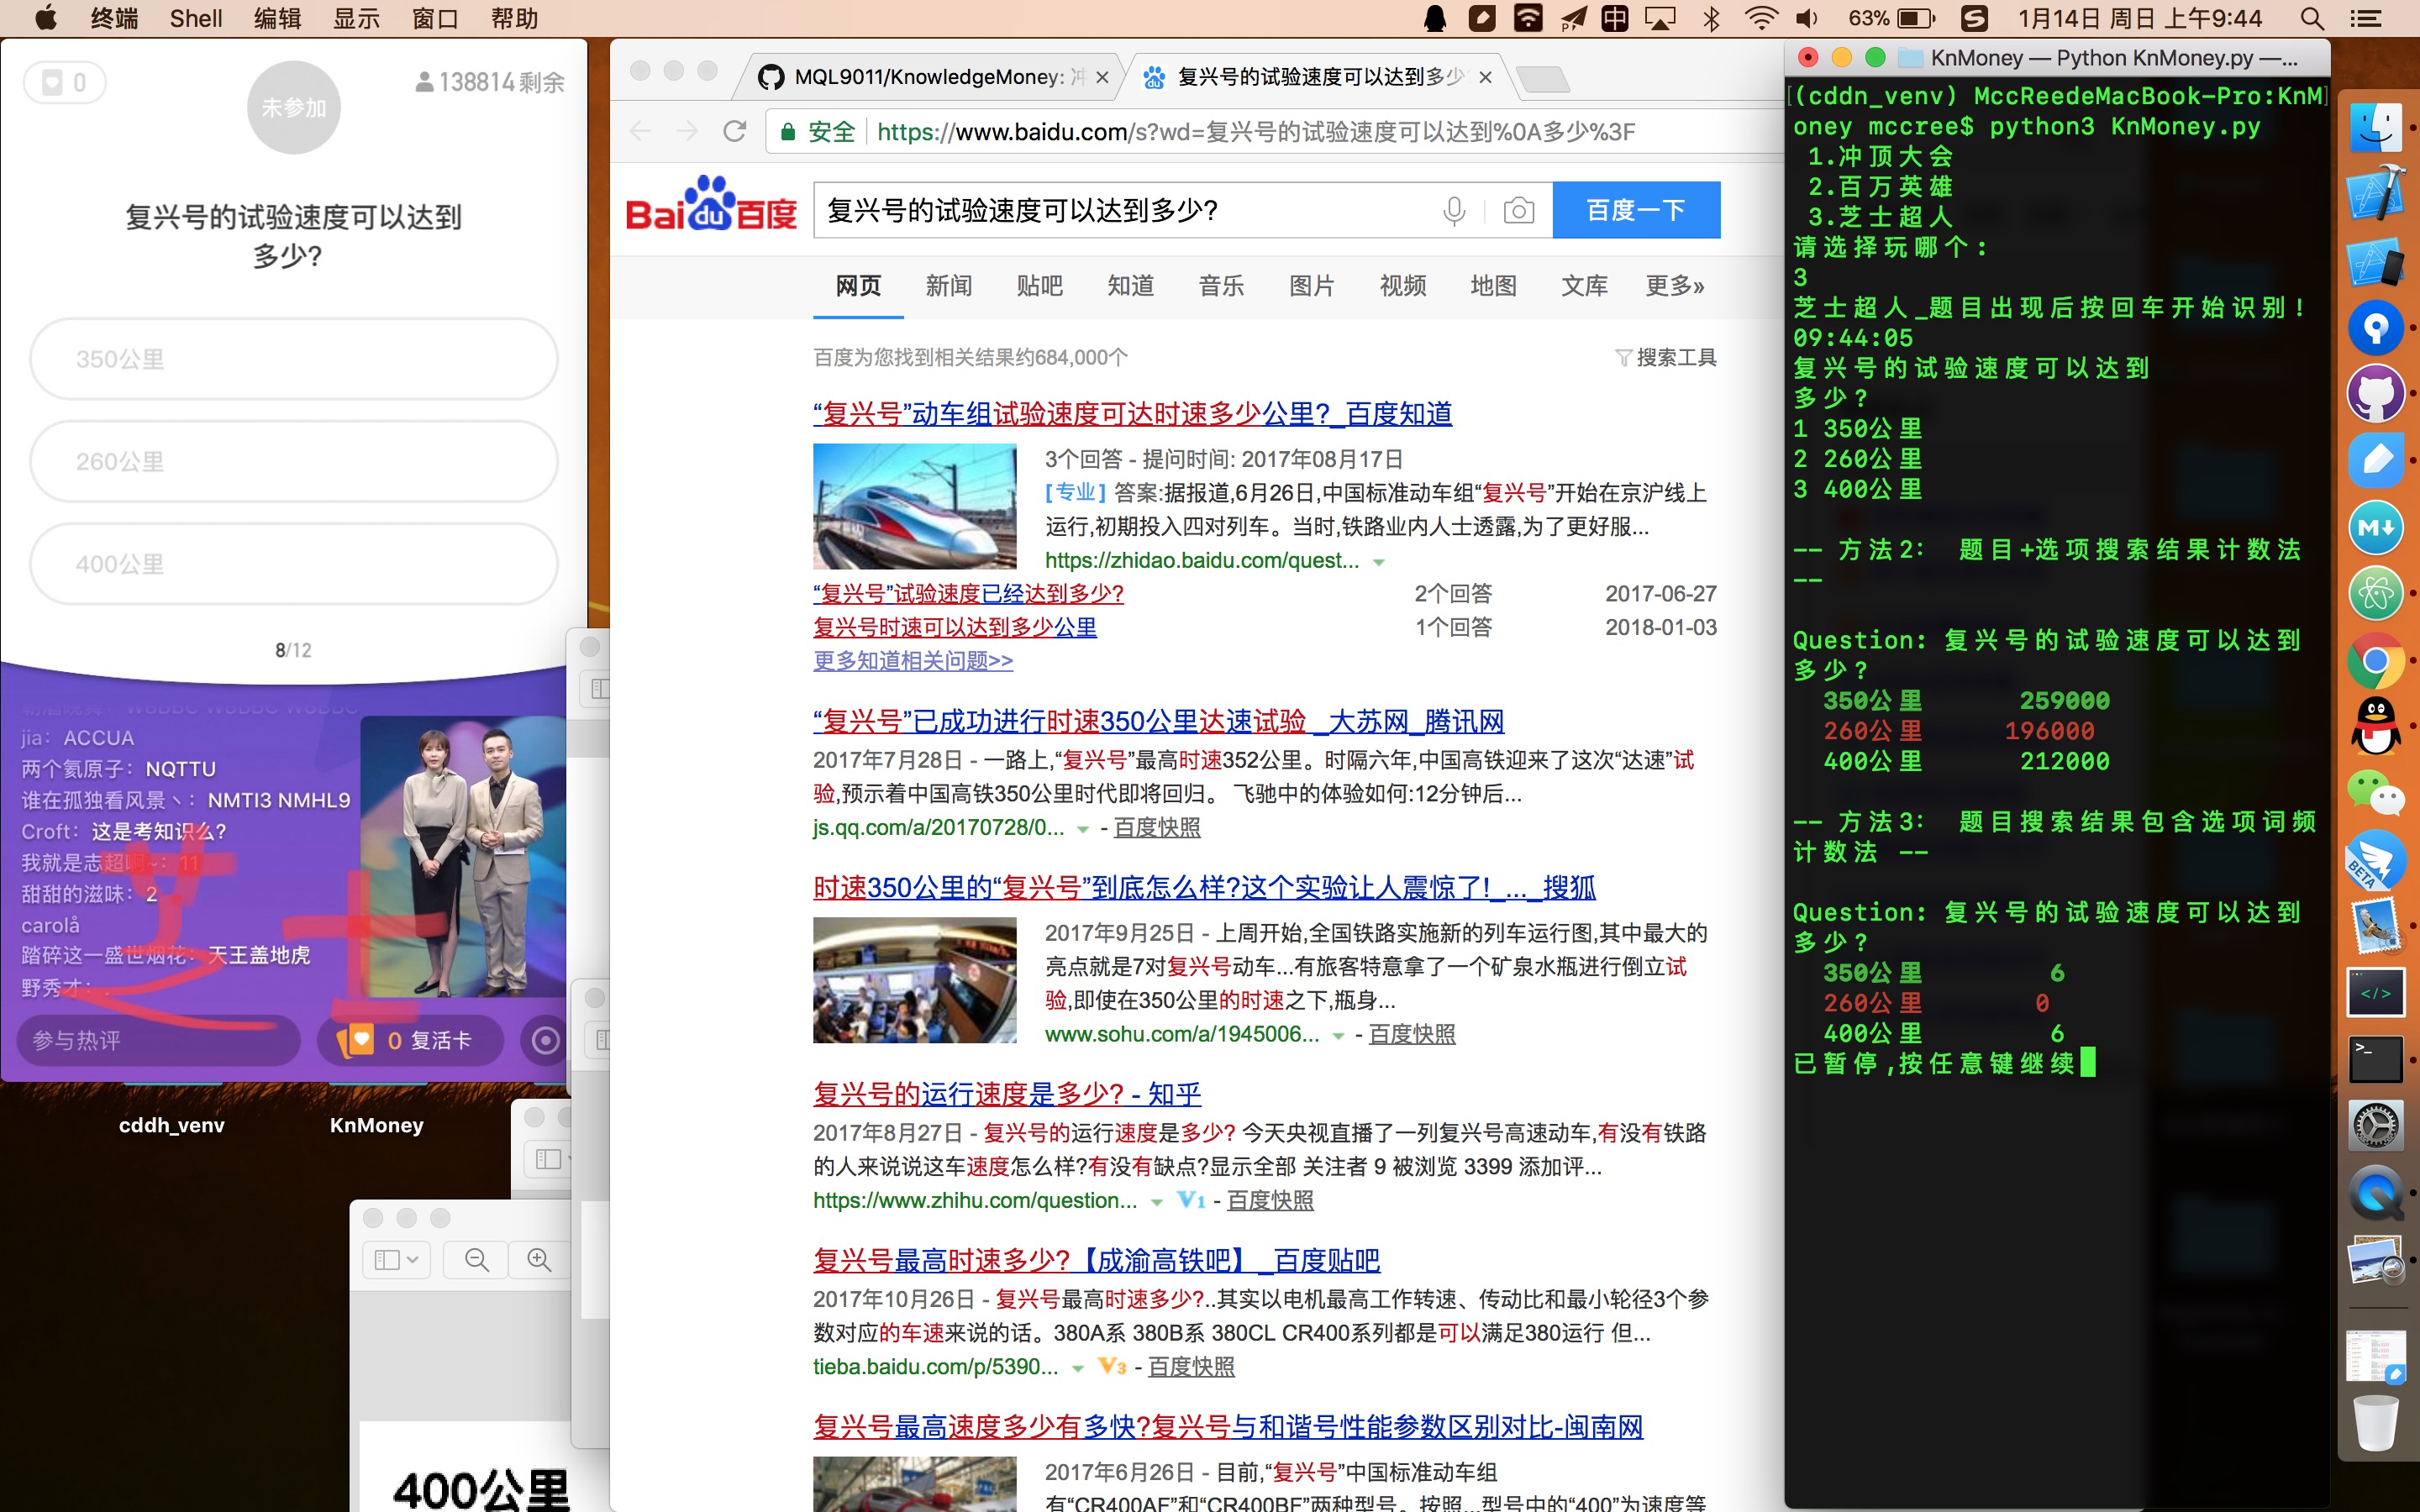The height and width of the screenshot is (1512, 2420).
Task: Choose the 400公里 answer option
Action: coord(293,564)
